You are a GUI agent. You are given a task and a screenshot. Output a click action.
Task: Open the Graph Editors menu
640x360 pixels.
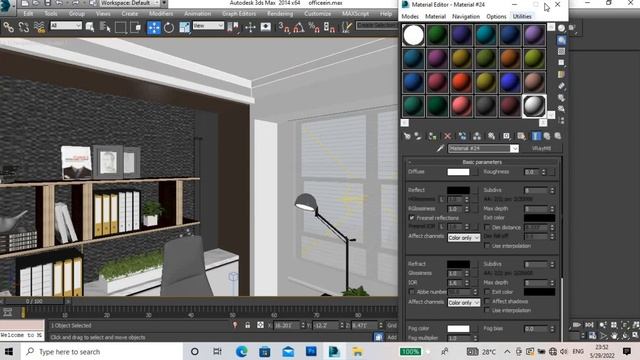pos(239,14)
